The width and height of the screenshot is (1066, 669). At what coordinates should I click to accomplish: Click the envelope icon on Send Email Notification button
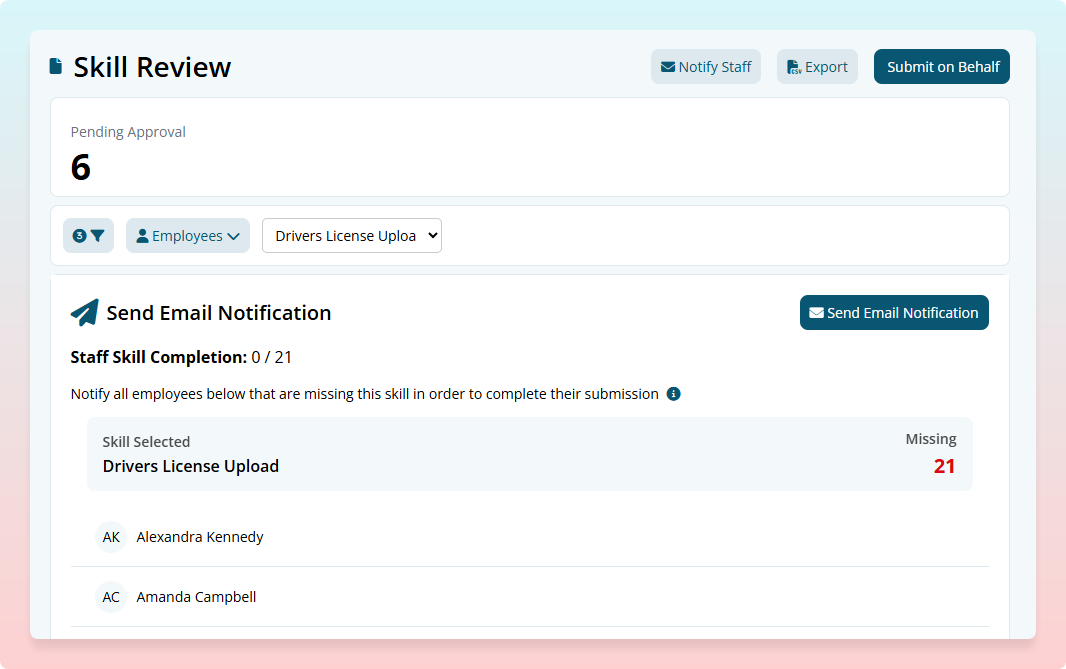point(818,312)
